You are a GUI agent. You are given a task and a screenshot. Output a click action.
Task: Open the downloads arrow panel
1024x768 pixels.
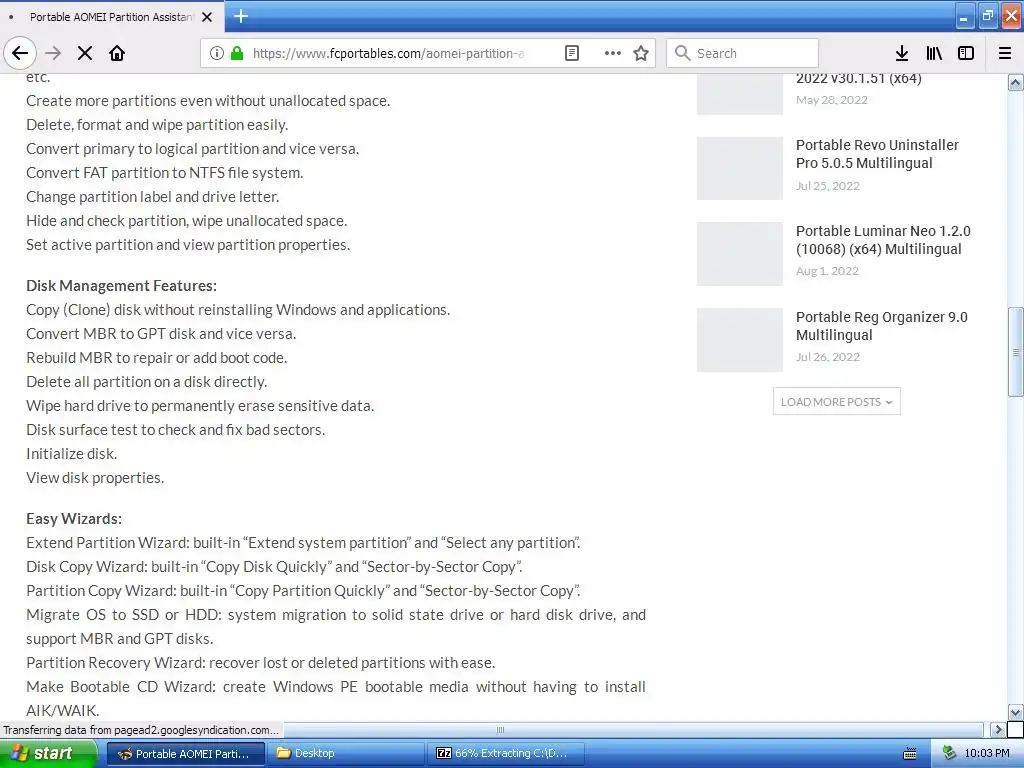[902, 53]
